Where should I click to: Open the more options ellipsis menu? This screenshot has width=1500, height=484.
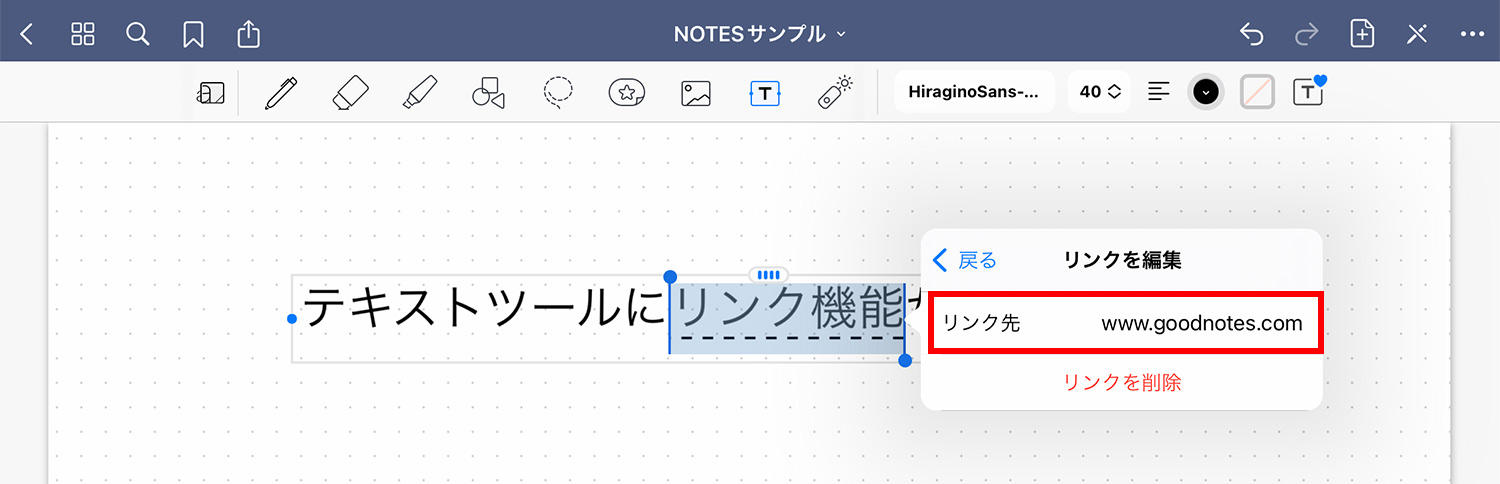(x=1472, y=34)
